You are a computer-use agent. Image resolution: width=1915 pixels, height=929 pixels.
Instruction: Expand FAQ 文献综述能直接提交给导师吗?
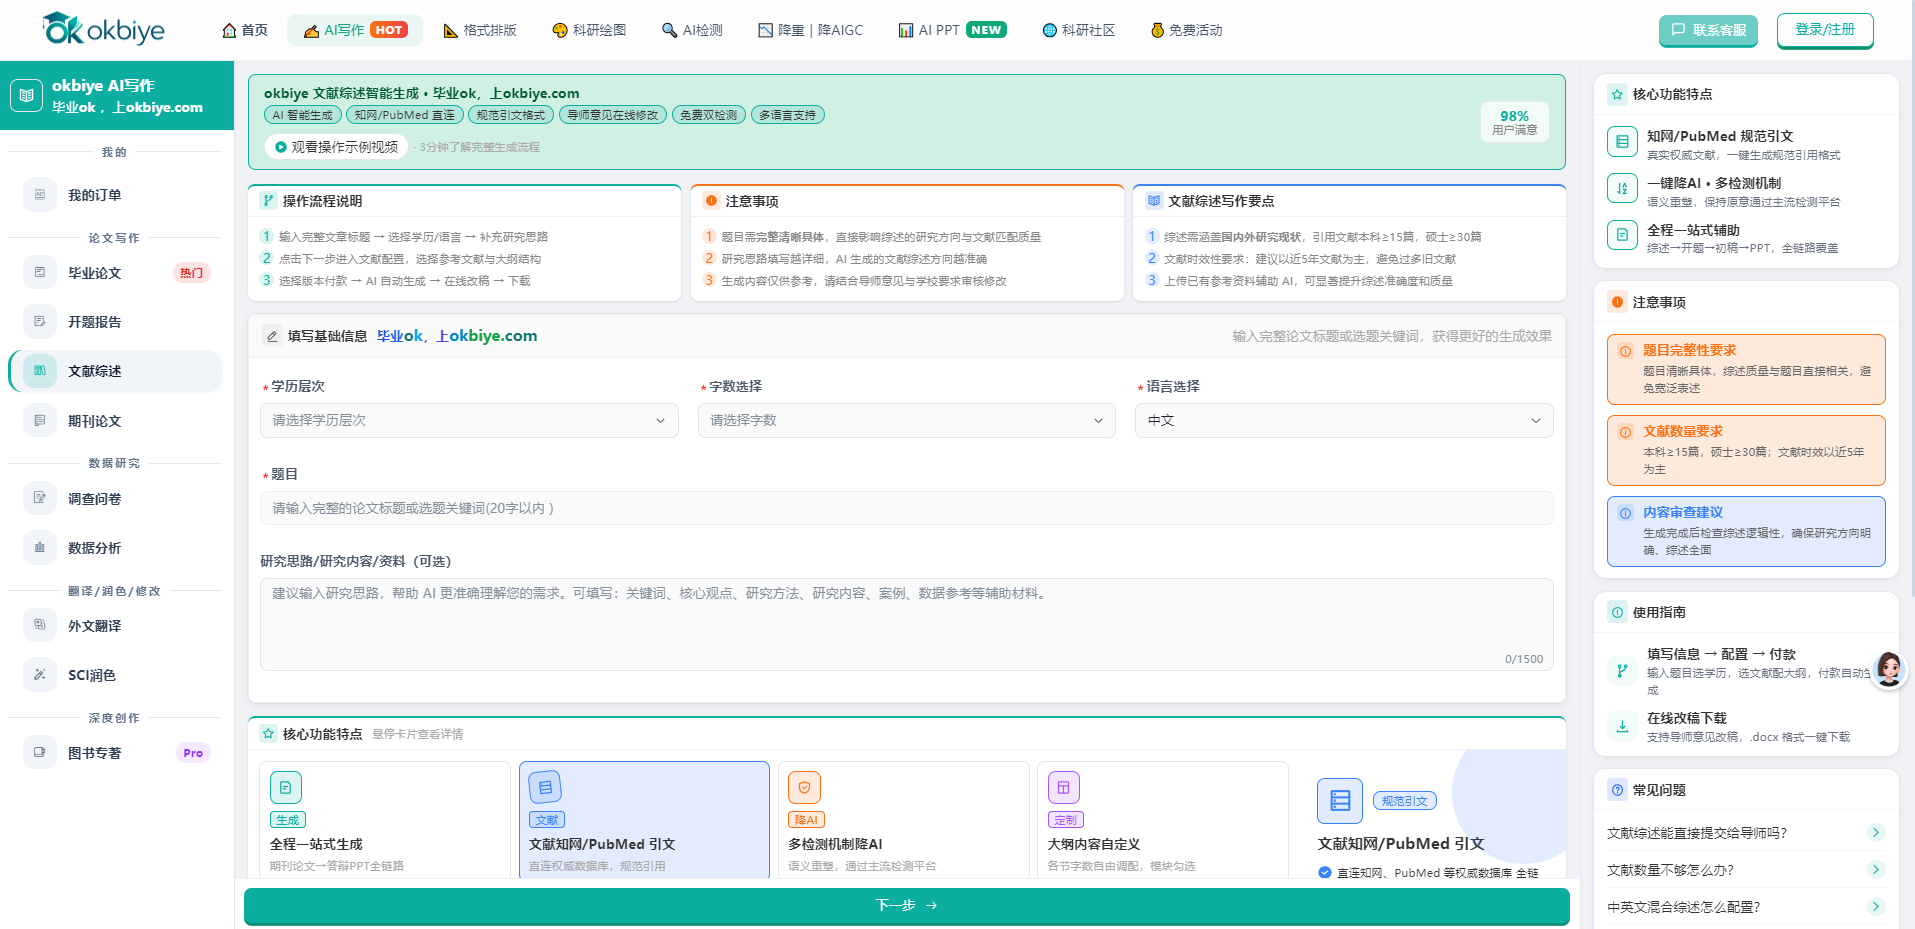point(1746,833)
